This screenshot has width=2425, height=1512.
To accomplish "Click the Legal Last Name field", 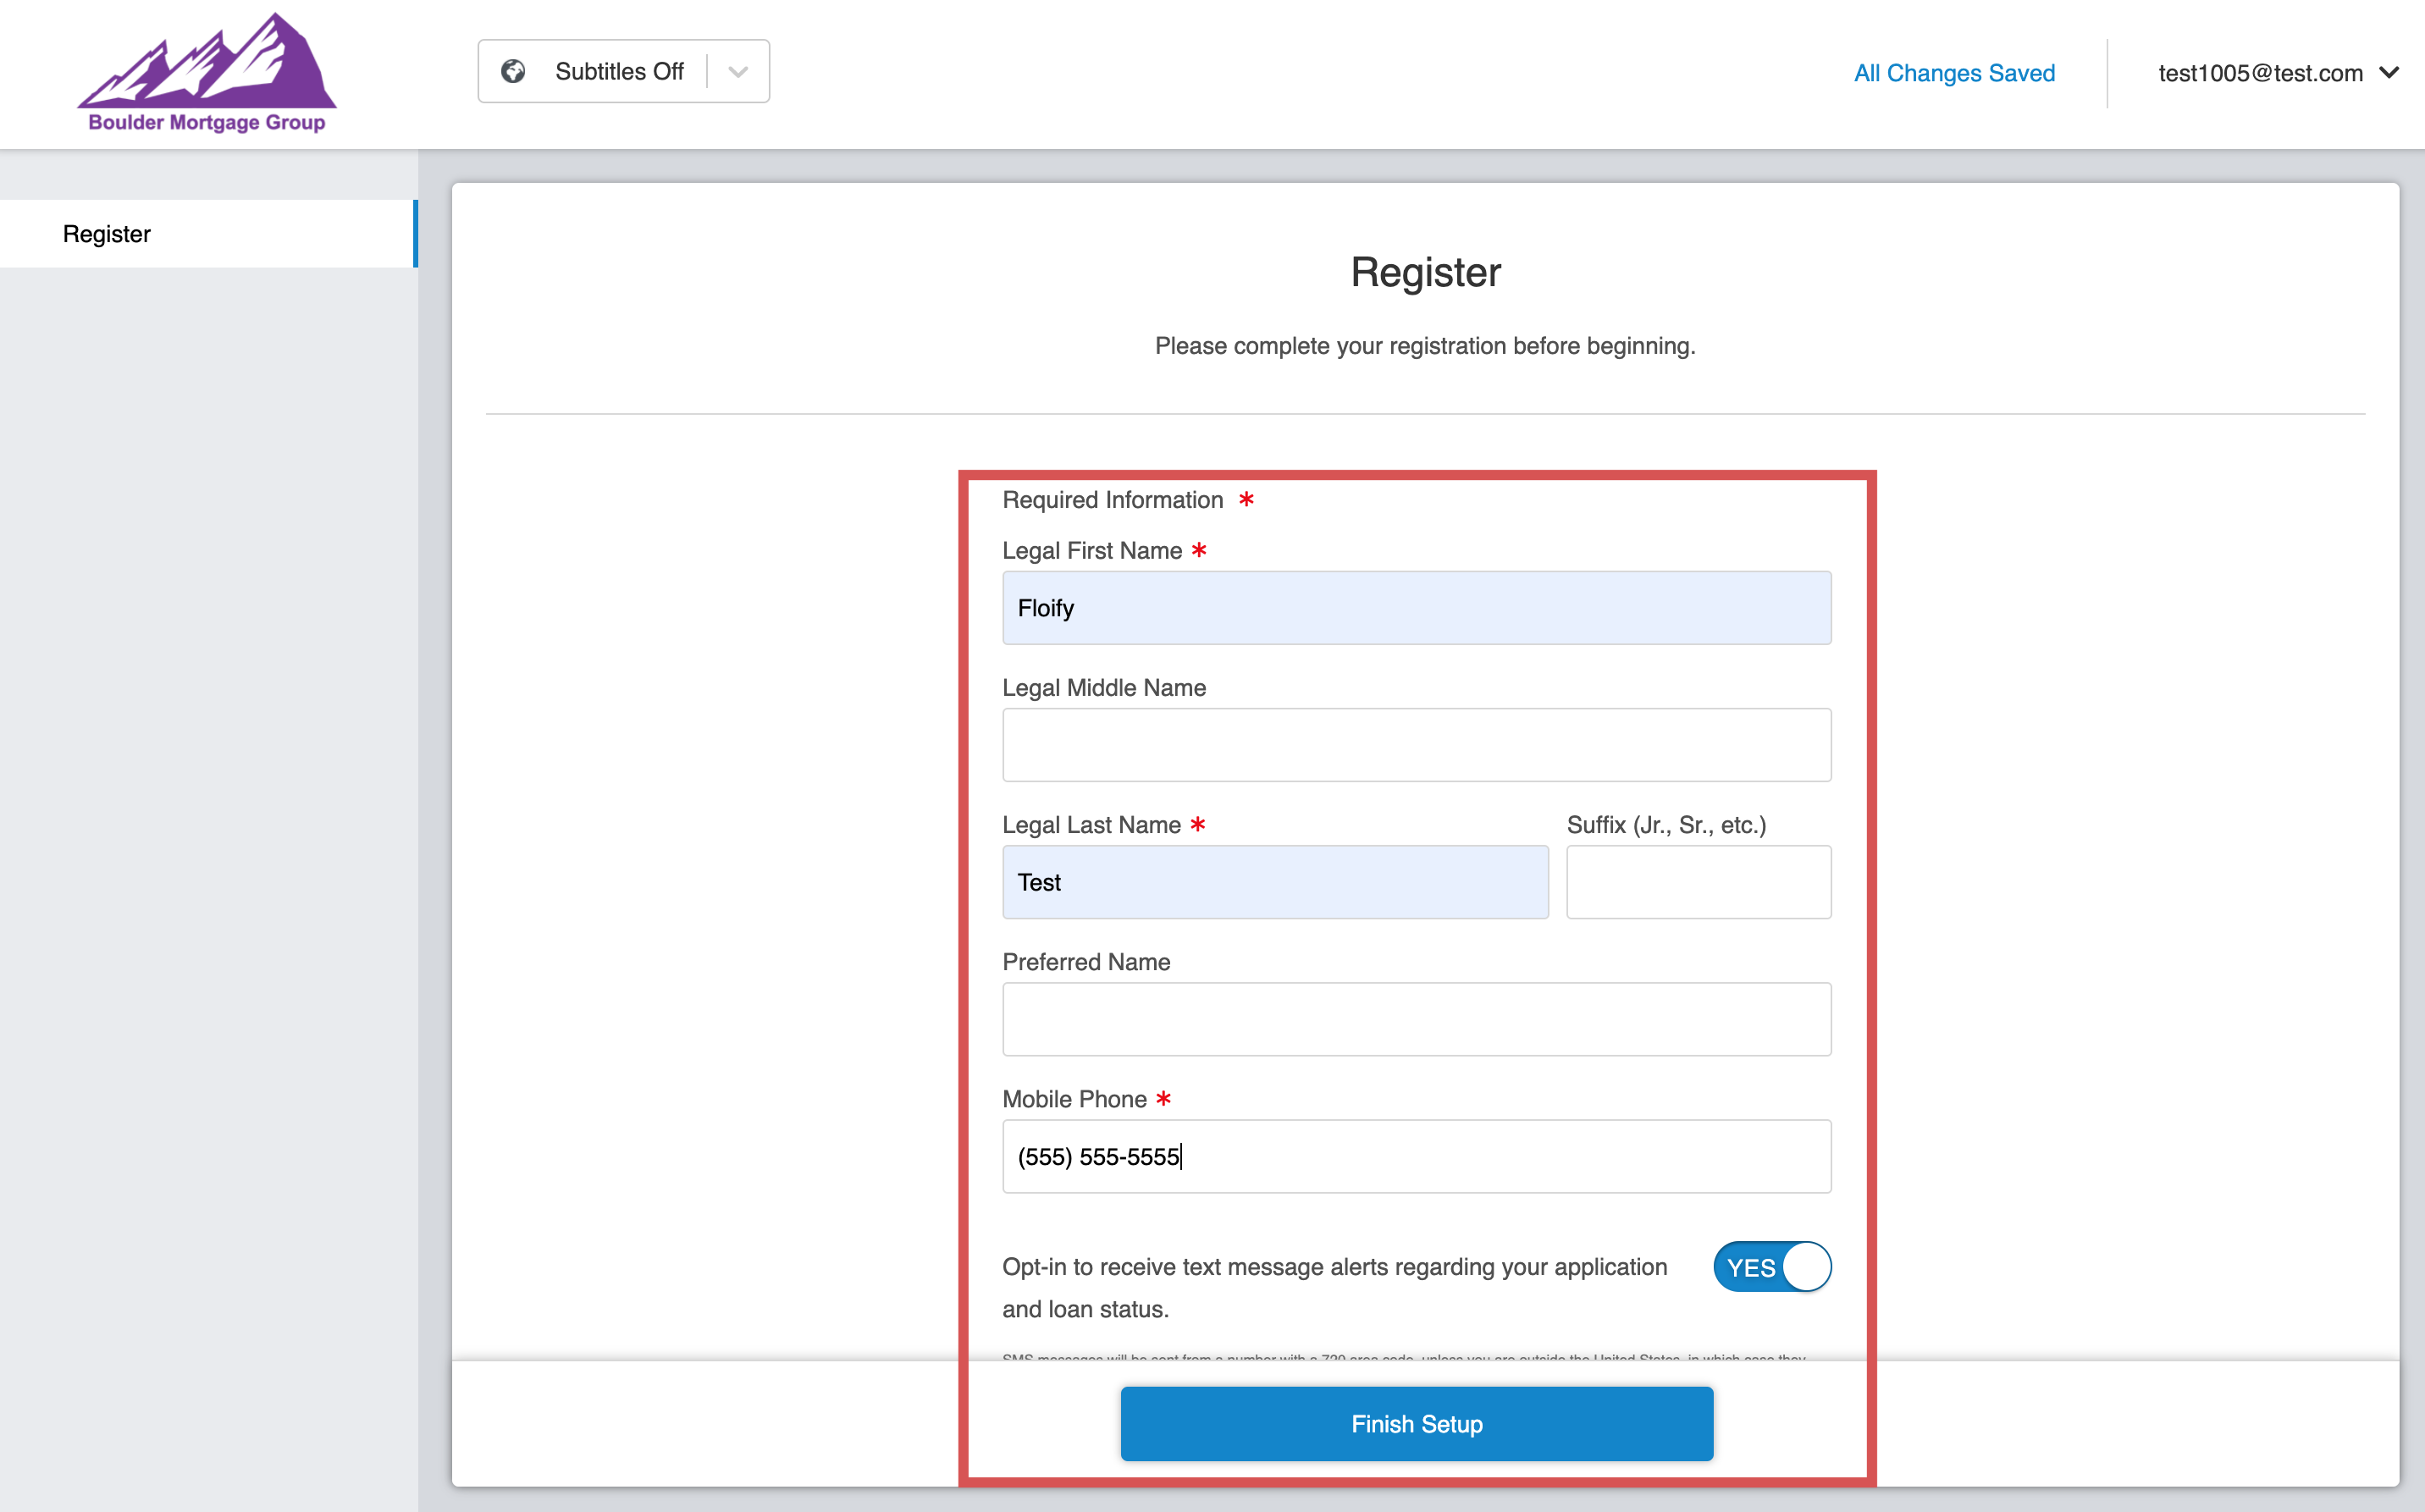I will (x=1275, y=882).
